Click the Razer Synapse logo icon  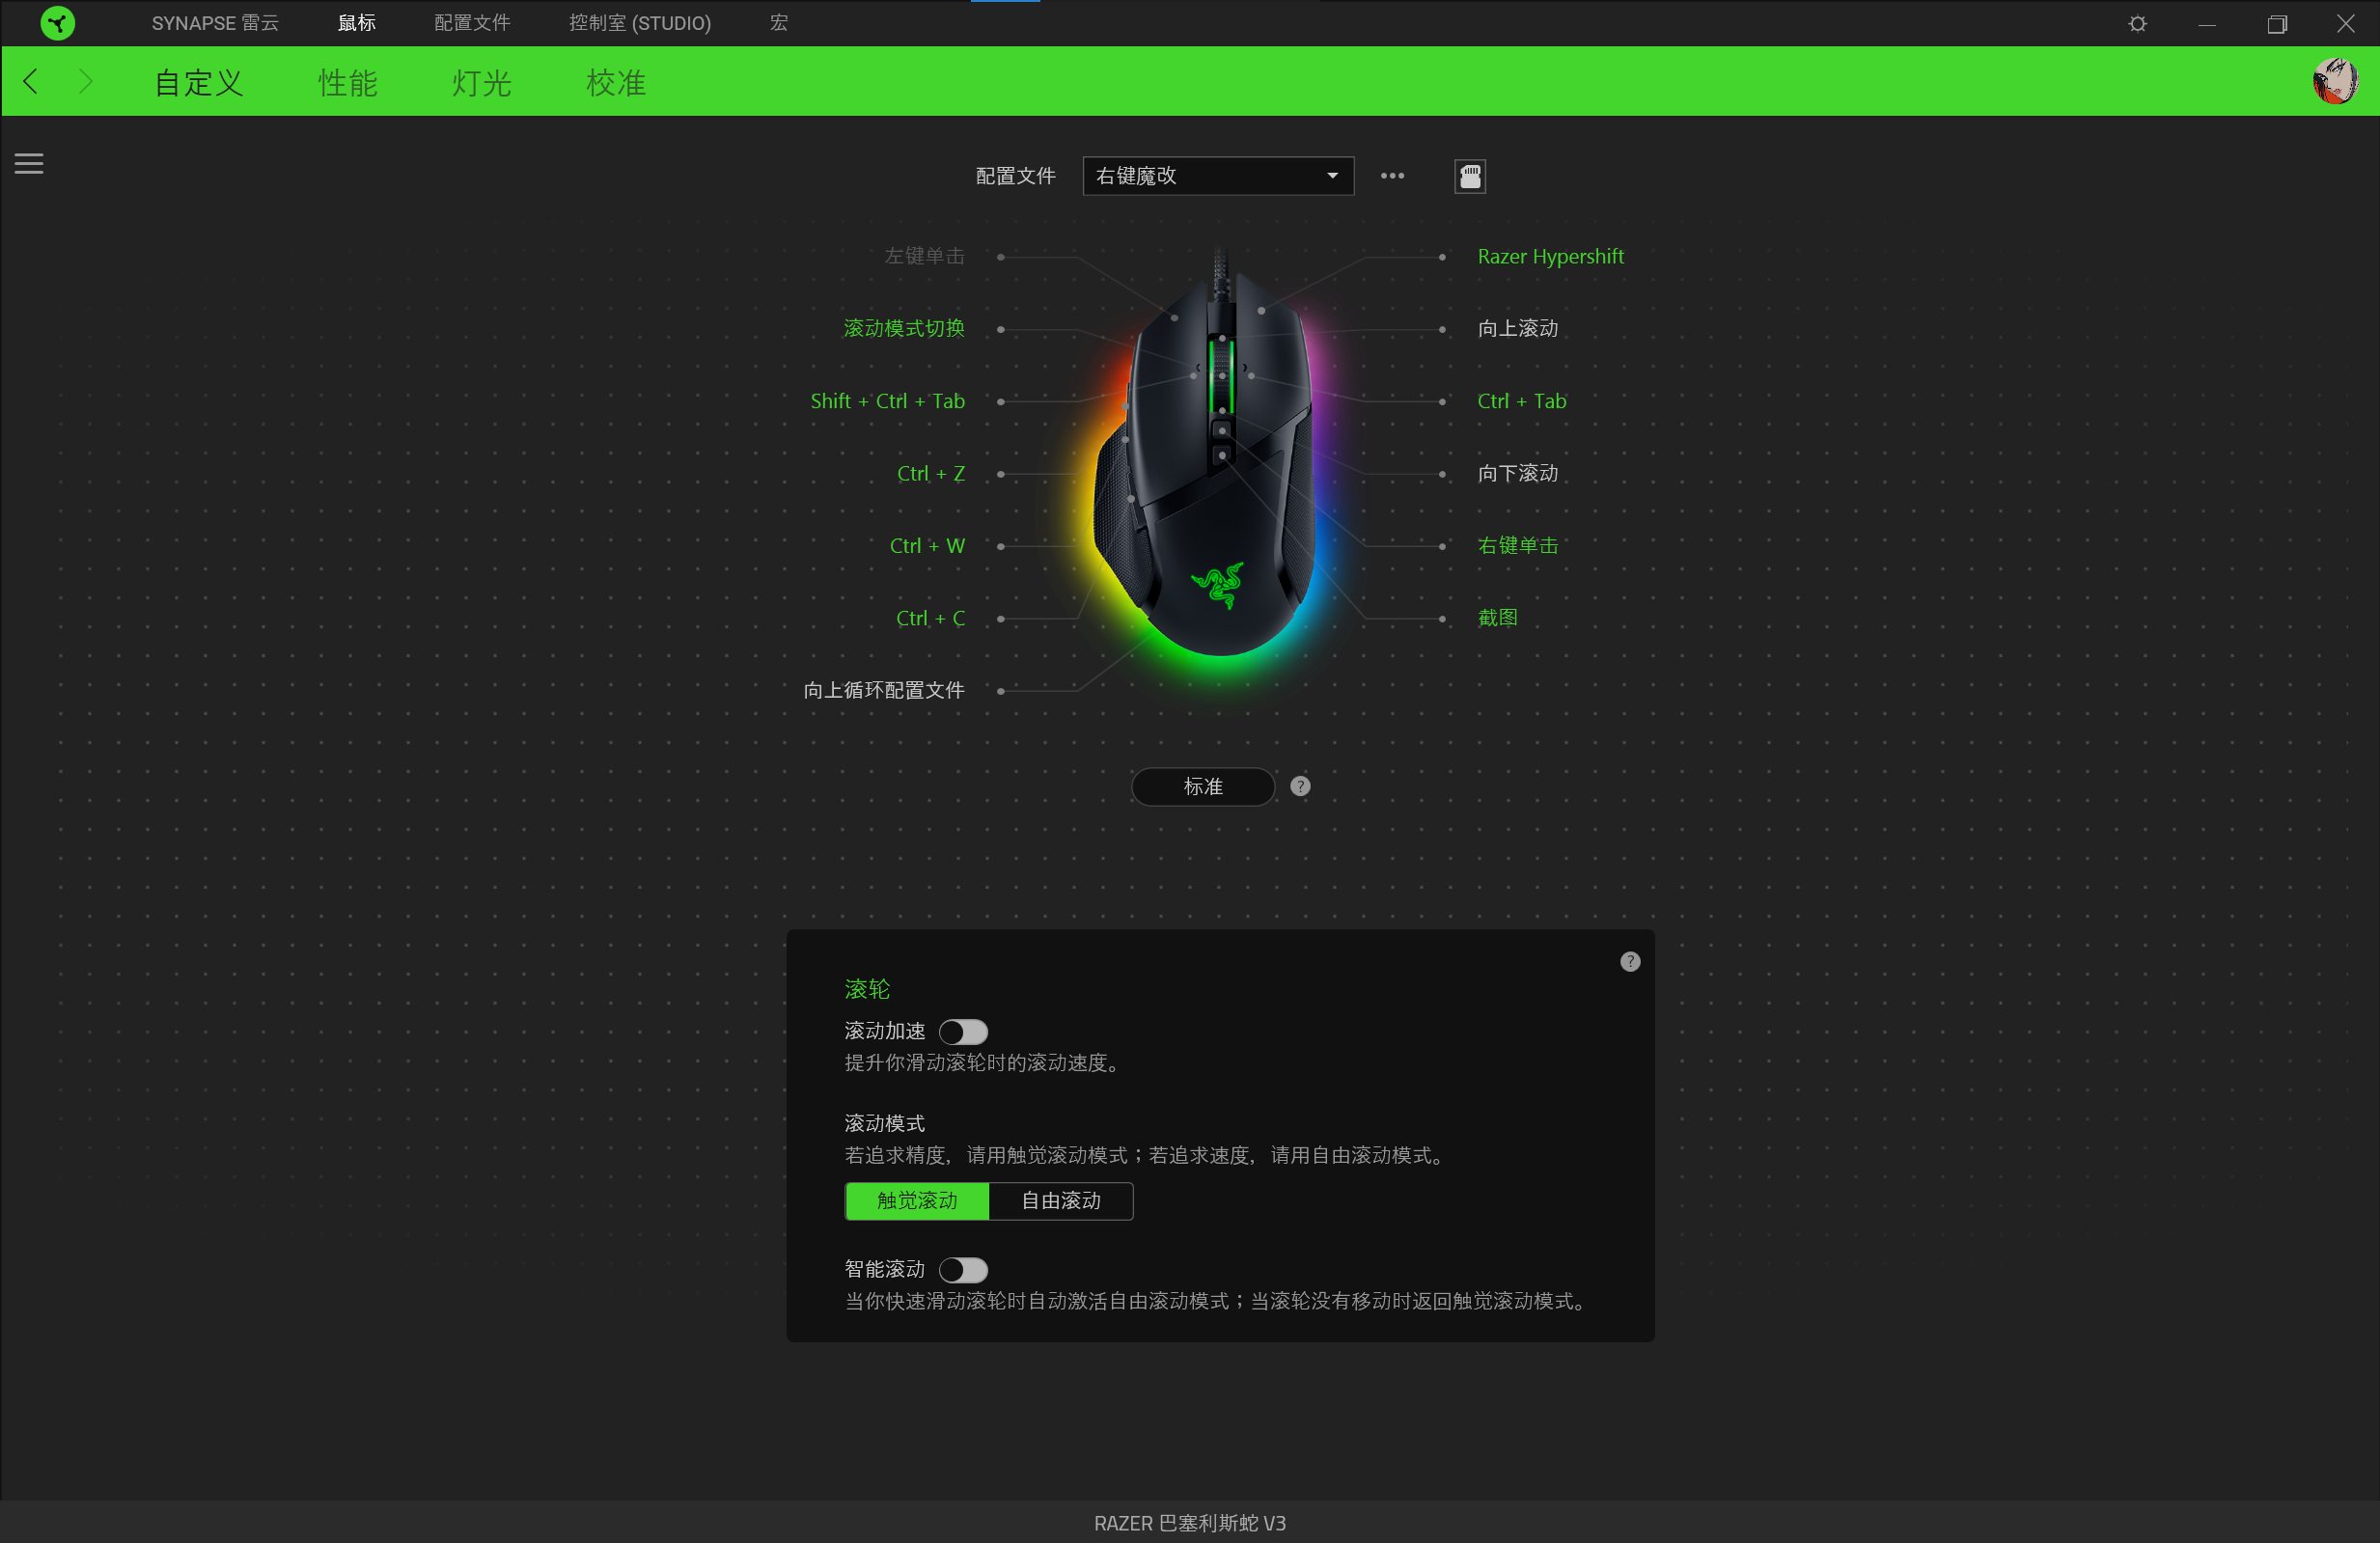click(x=58, y=23)
